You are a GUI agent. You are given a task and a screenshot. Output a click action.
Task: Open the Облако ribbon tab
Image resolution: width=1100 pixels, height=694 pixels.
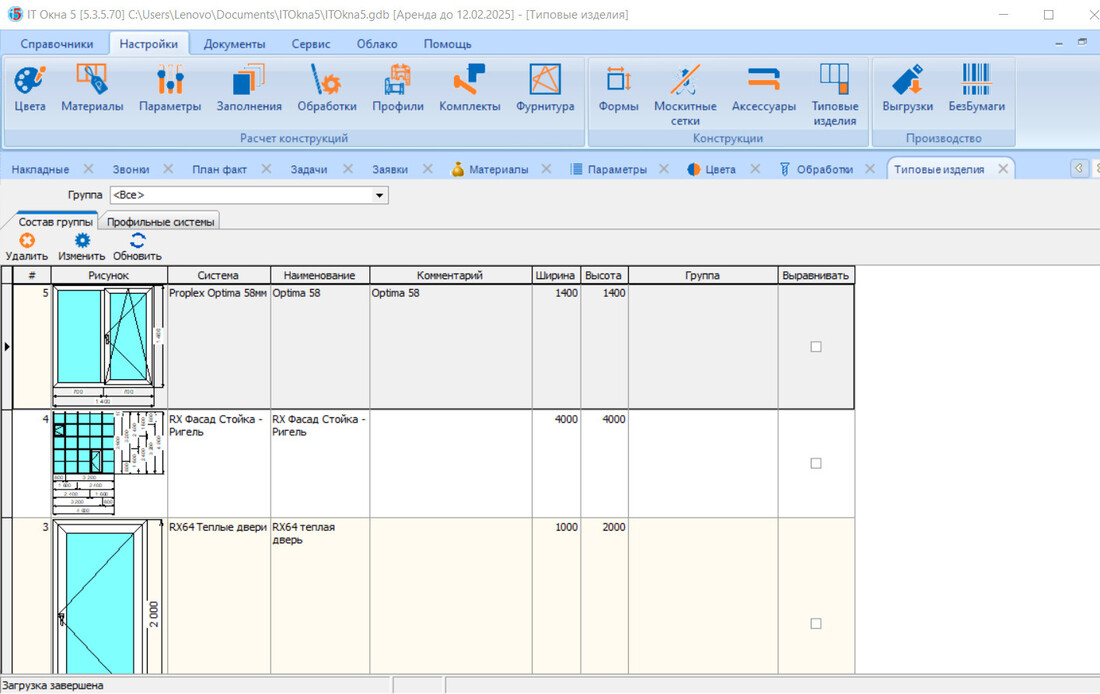click(x=377, y=44)
